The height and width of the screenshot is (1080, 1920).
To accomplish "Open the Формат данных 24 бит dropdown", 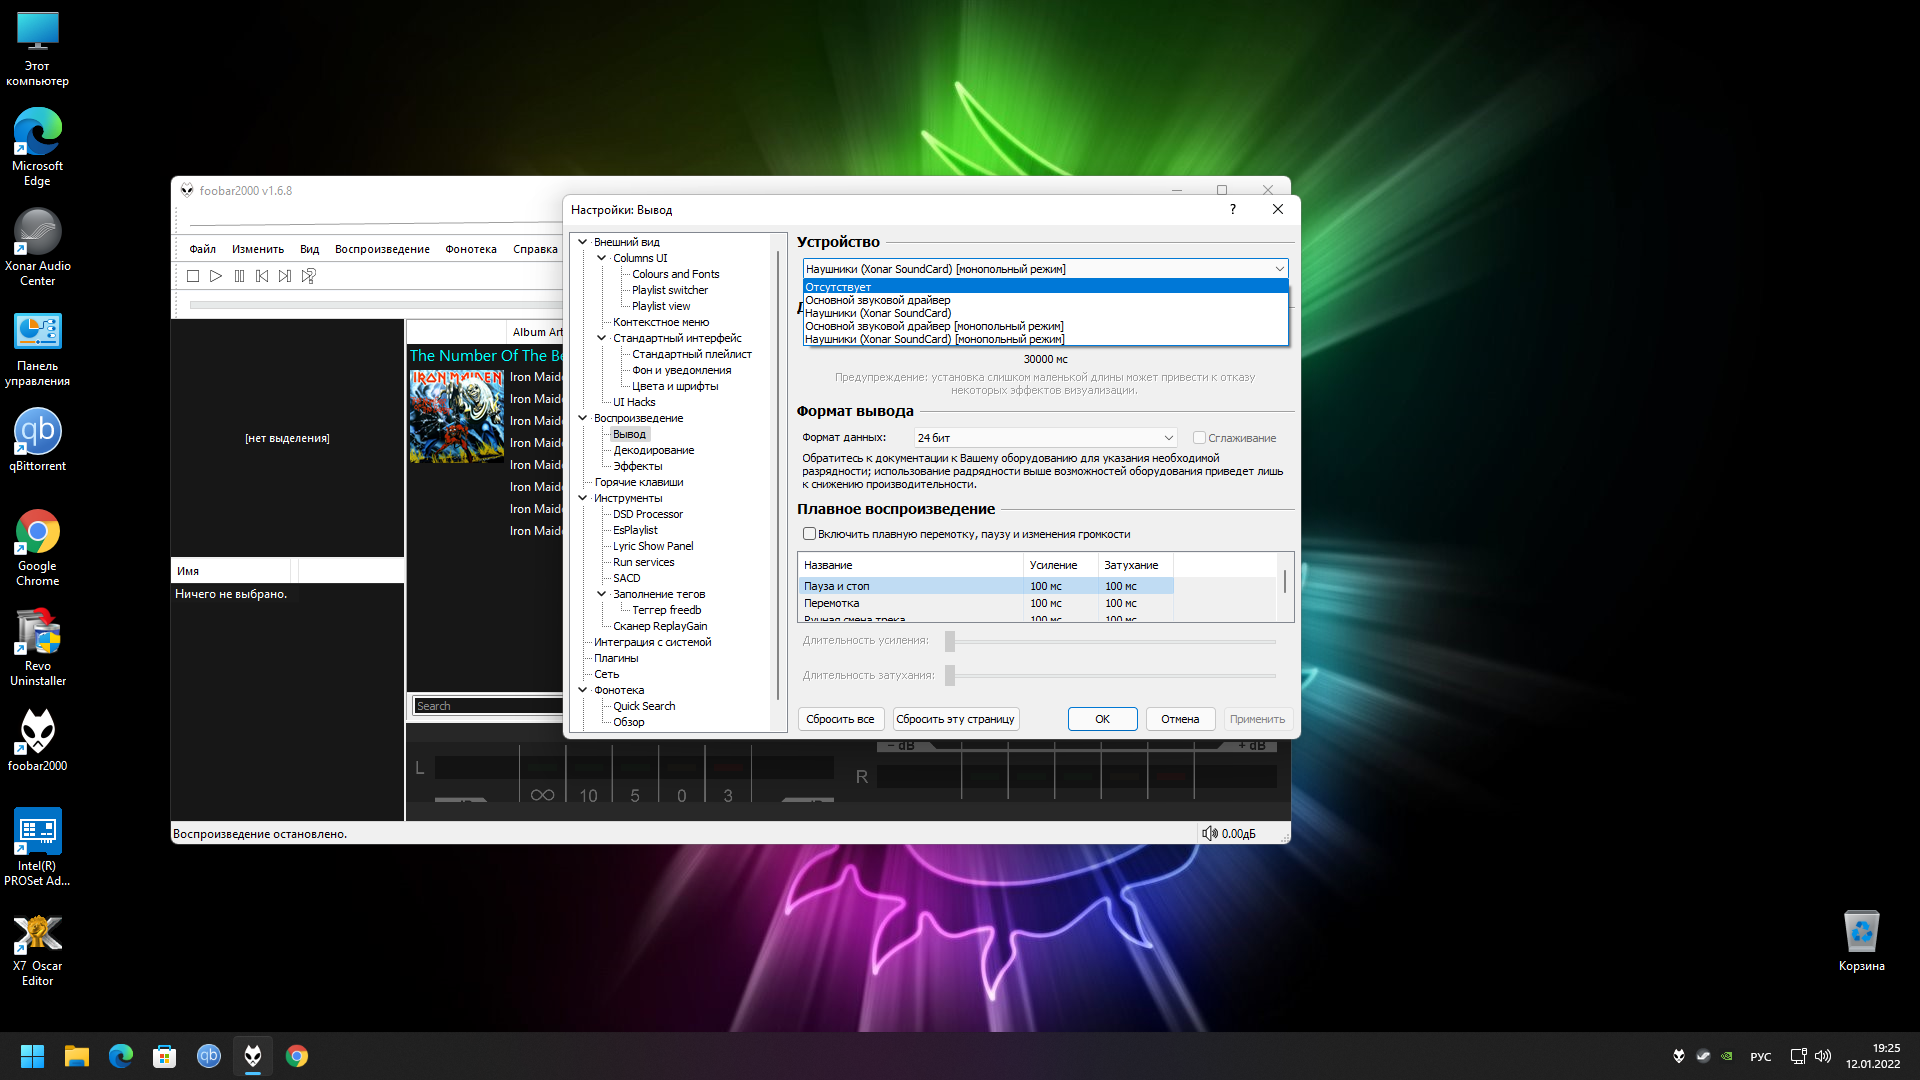I will click(x=1045, y=438).
